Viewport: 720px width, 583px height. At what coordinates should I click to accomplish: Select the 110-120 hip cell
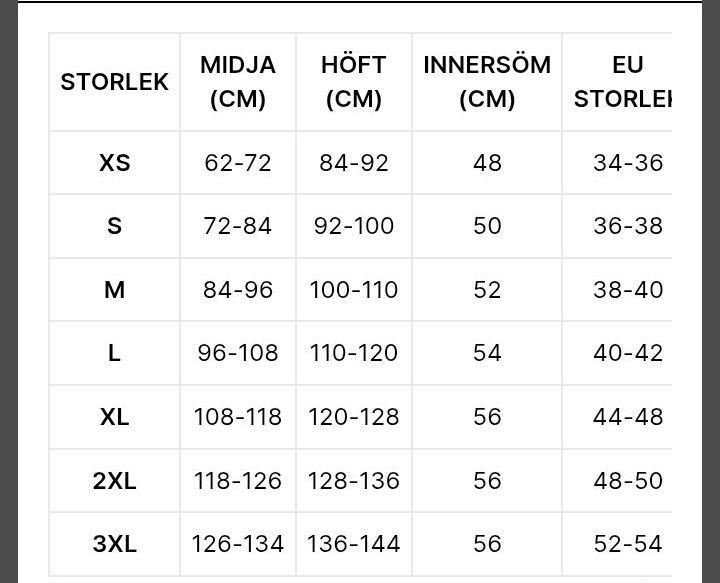(x=354, y=353)
